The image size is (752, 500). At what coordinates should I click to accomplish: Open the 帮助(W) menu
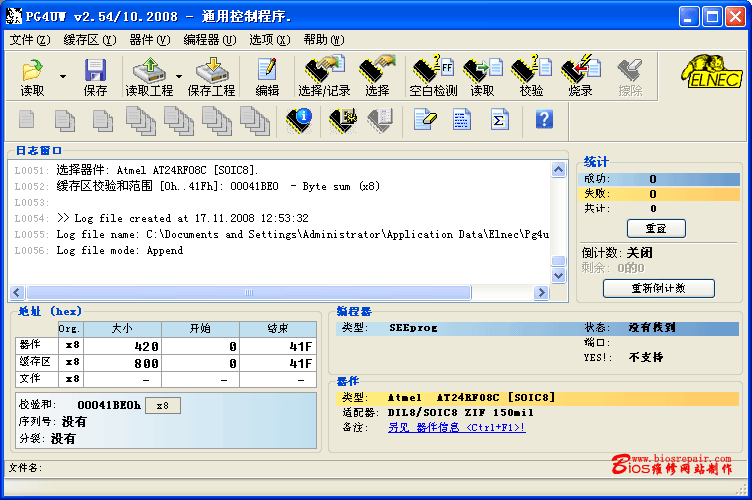324,40
